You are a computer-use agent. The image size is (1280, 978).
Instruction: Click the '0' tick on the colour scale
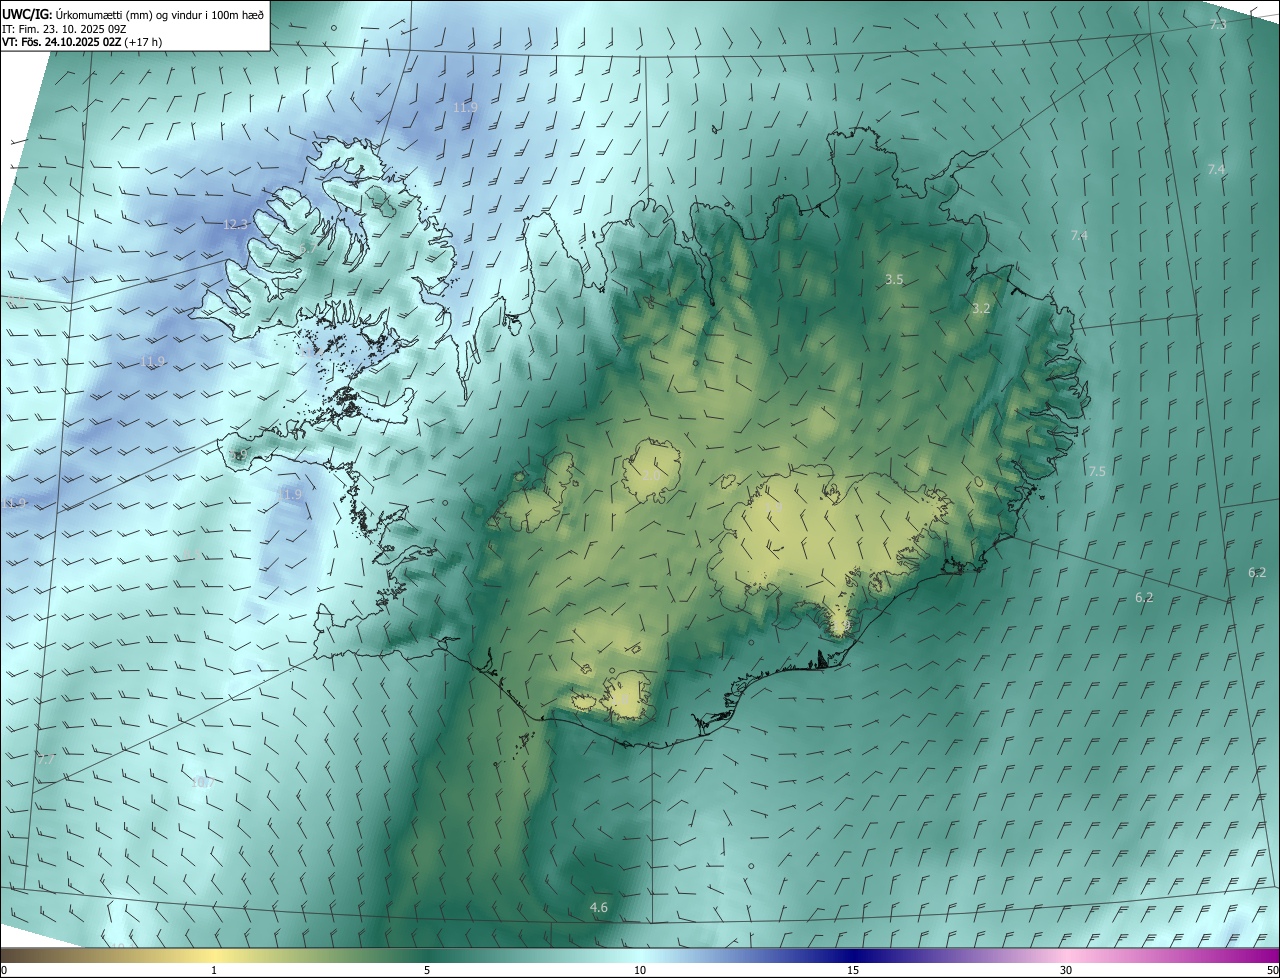[4, 970]
